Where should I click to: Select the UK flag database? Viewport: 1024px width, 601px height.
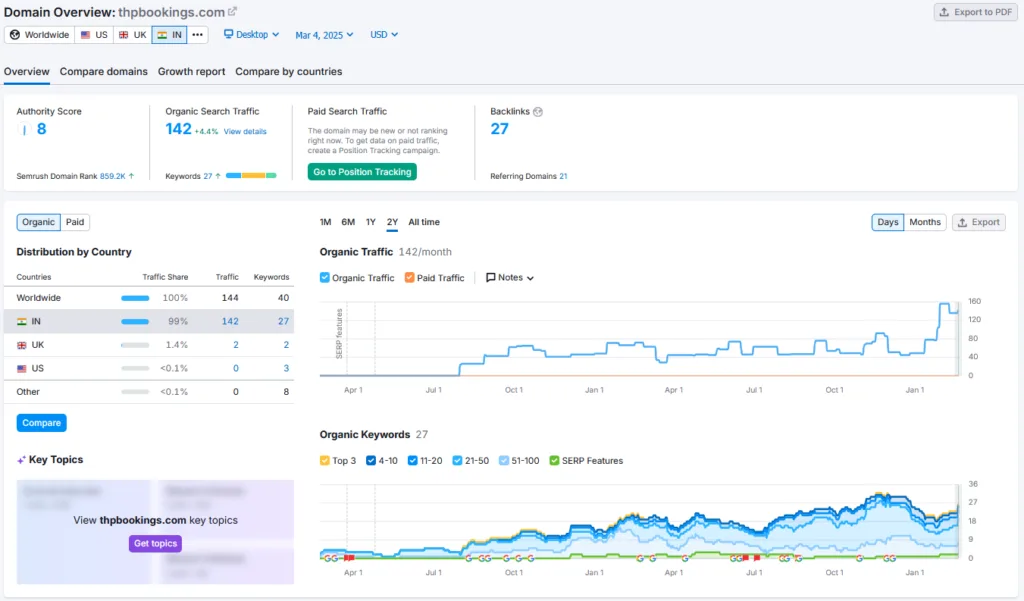[x=133, y=35]
